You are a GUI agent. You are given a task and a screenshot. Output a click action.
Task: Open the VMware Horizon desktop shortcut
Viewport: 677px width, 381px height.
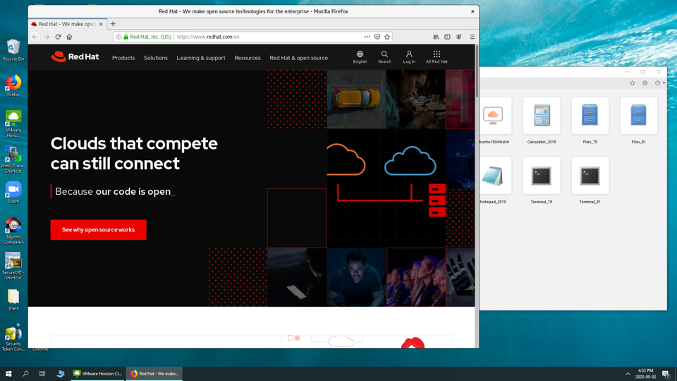click(x=13, y=124)
